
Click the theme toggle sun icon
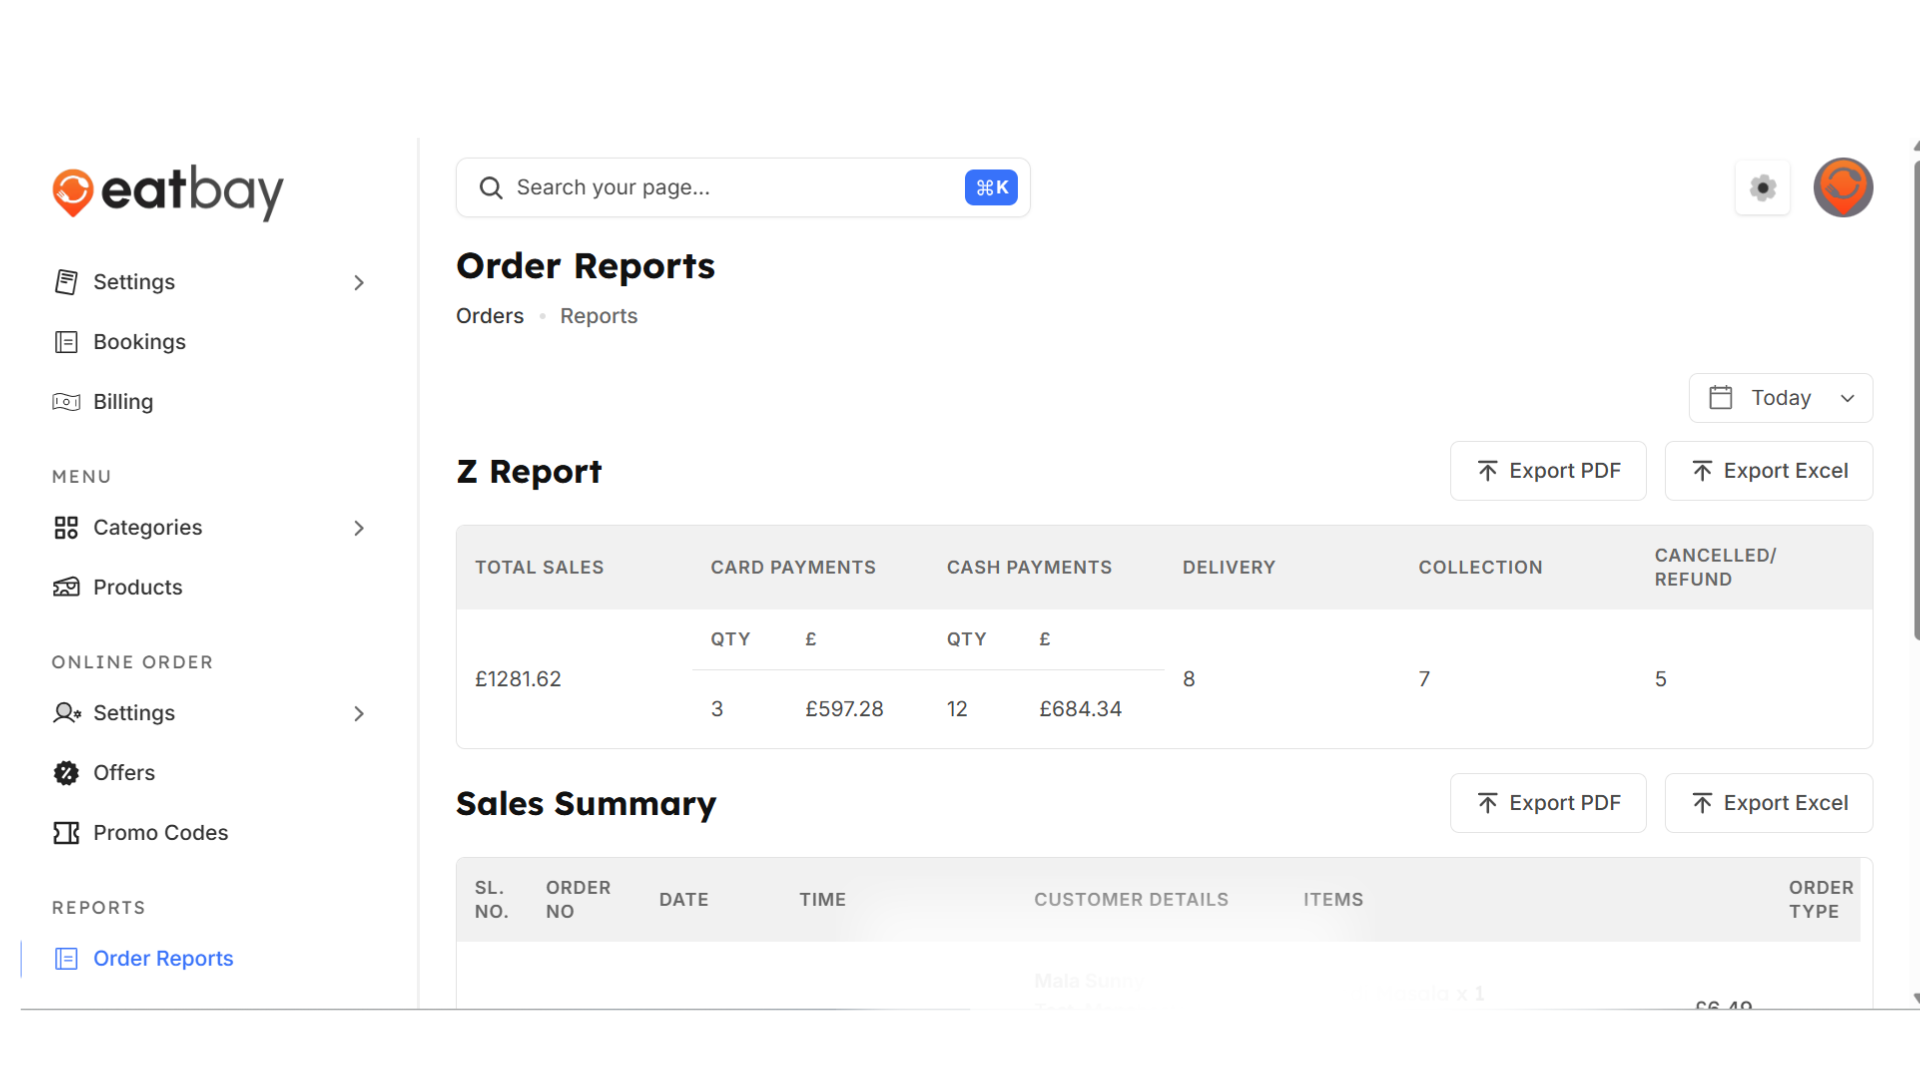pyautogui.click(x=1762, y=187)
